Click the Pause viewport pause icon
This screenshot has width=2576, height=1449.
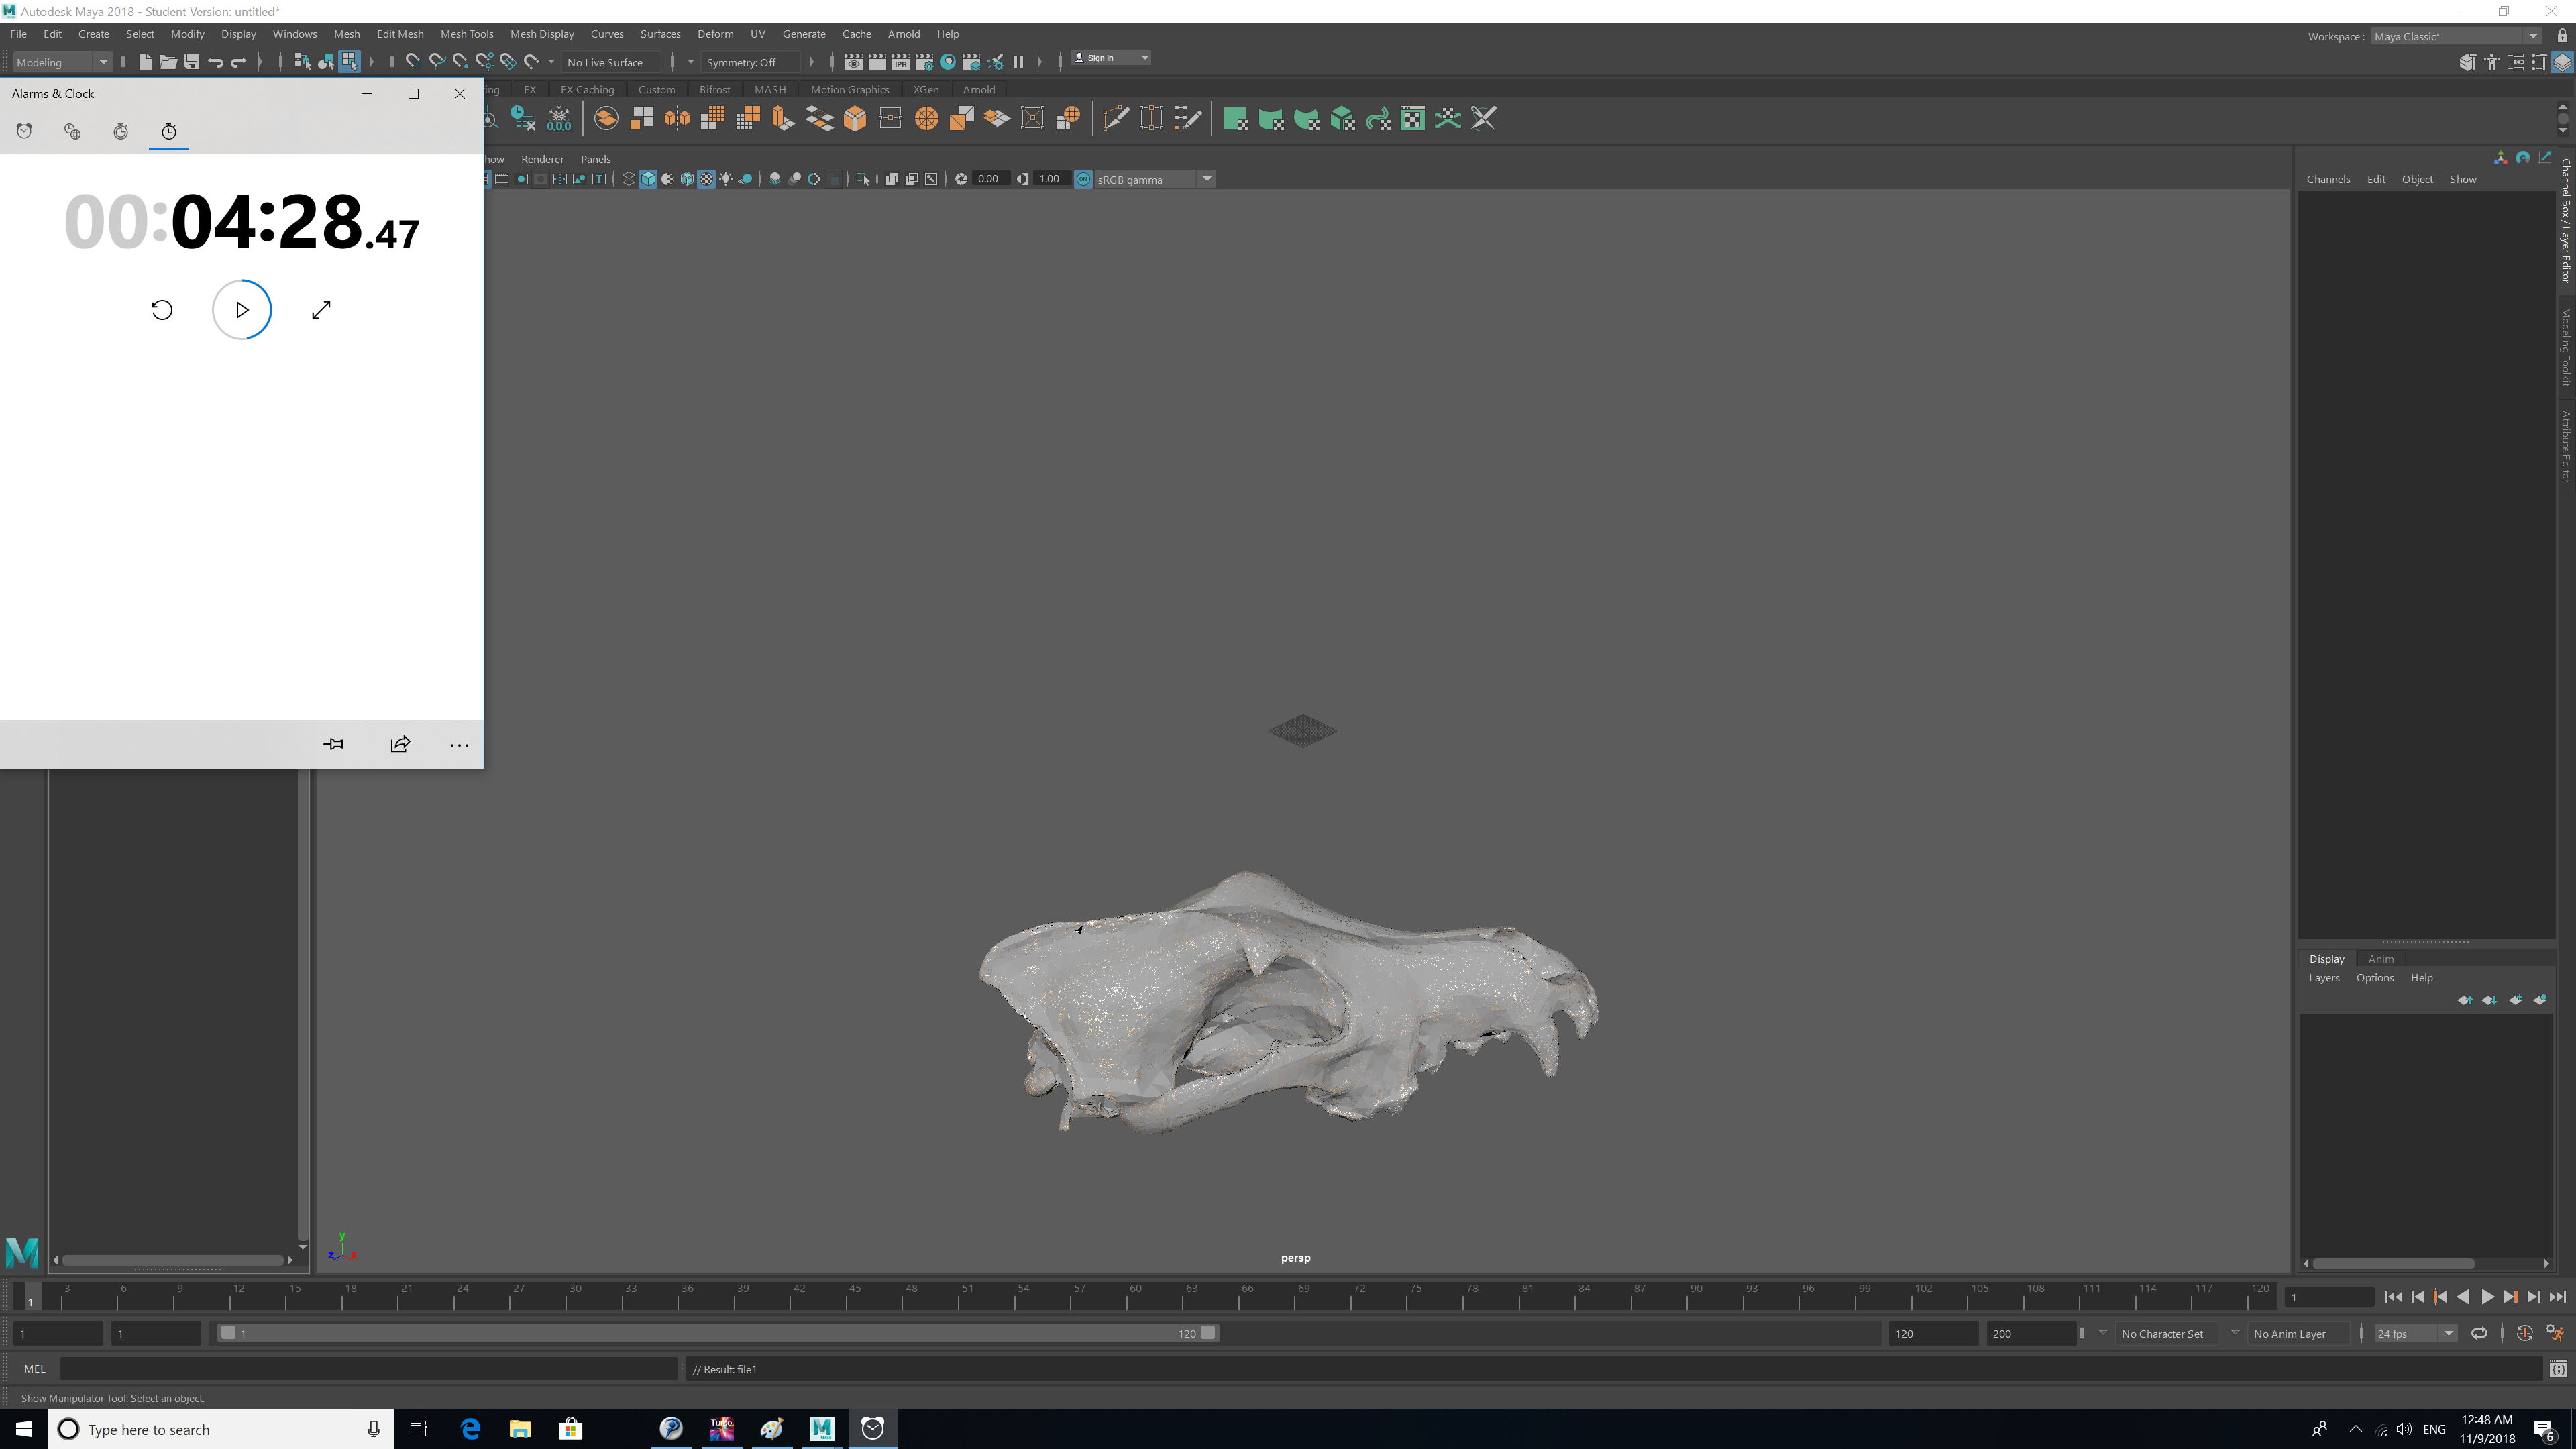point(1018,62)
